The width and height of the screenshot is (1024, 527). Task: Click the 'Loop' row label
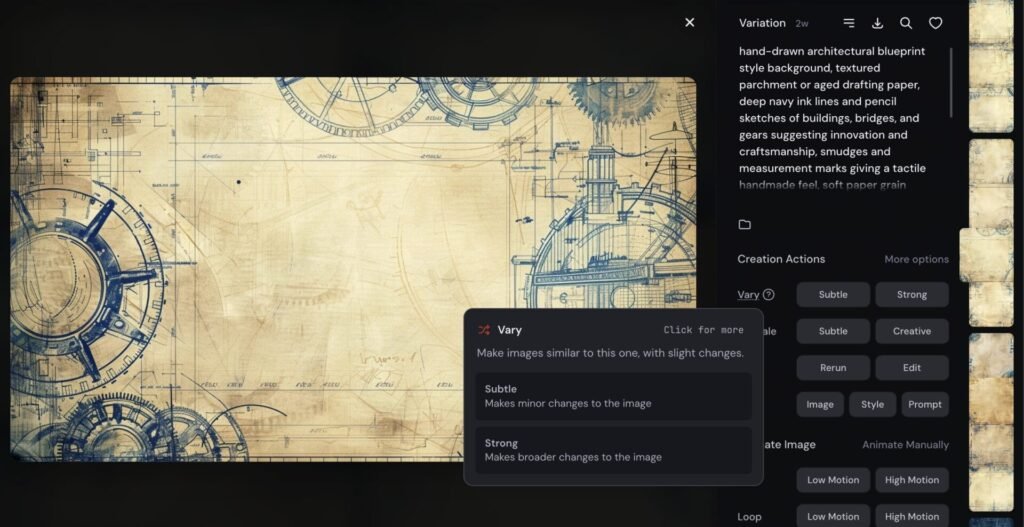pos(749,517)
